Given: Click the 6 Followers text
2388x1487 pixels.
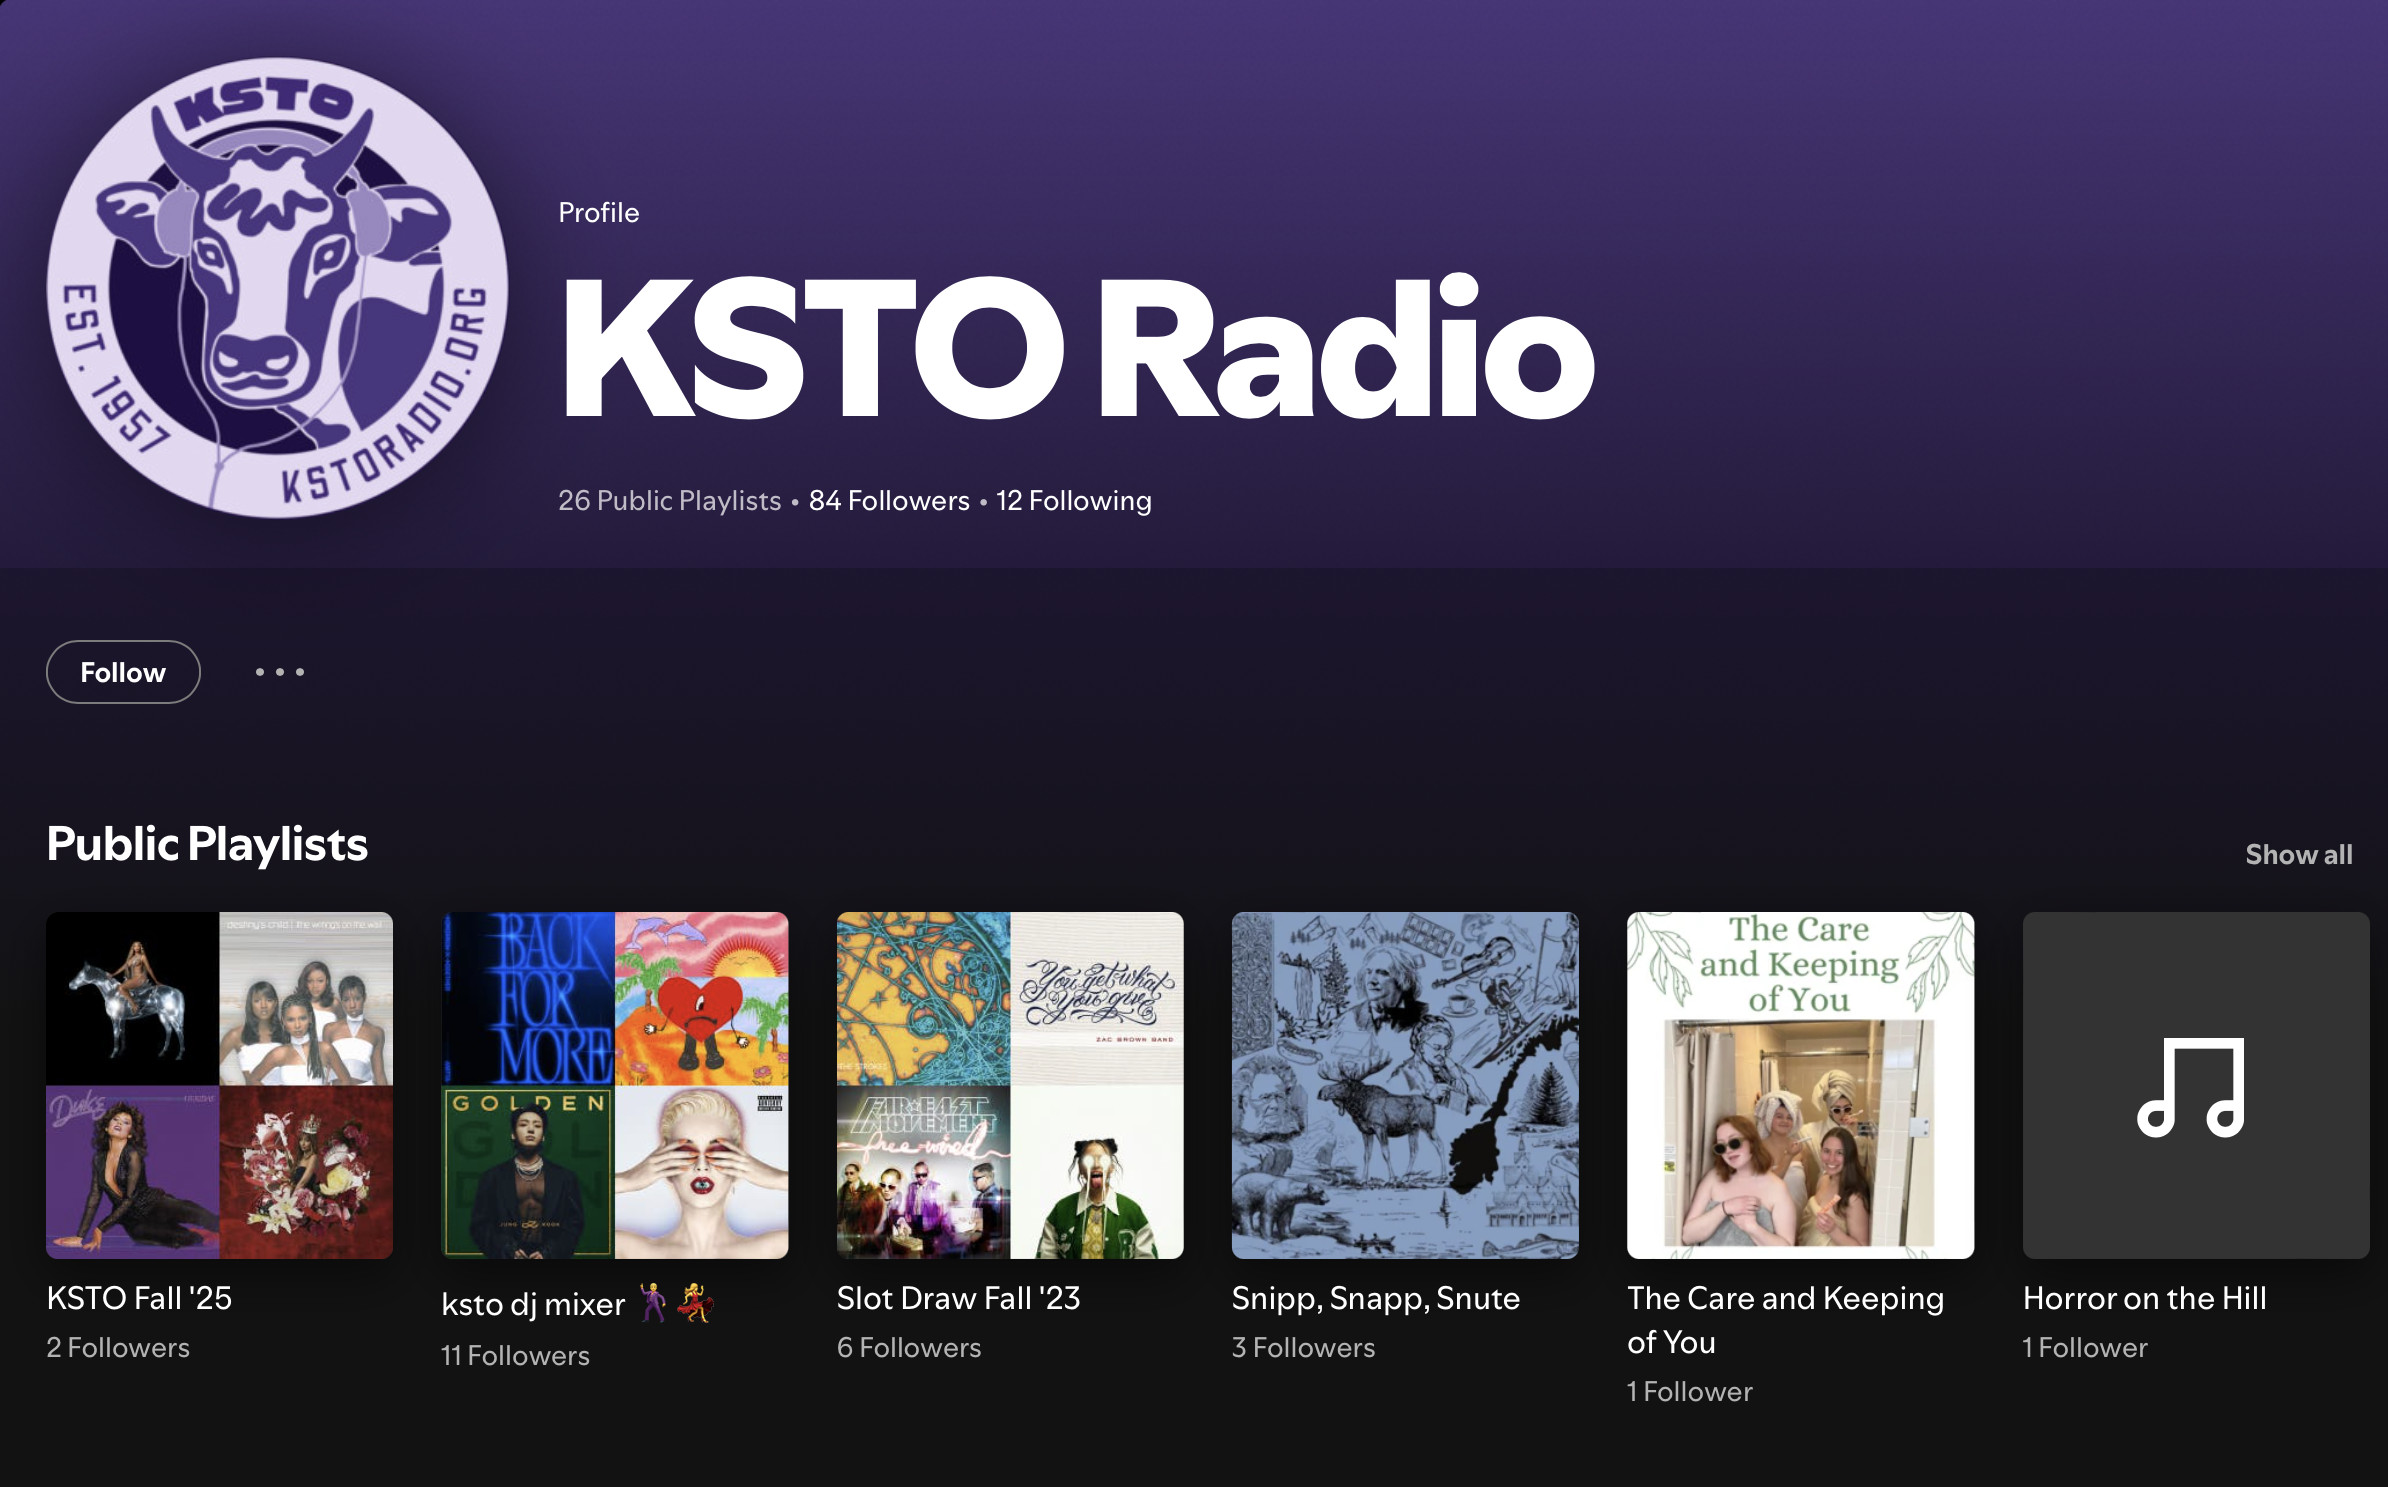Looking at the screenshot, I should (908, 1347).
